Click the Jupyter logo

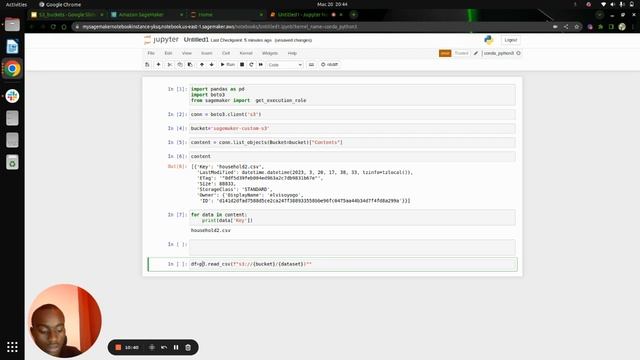[x=161, y=40]
